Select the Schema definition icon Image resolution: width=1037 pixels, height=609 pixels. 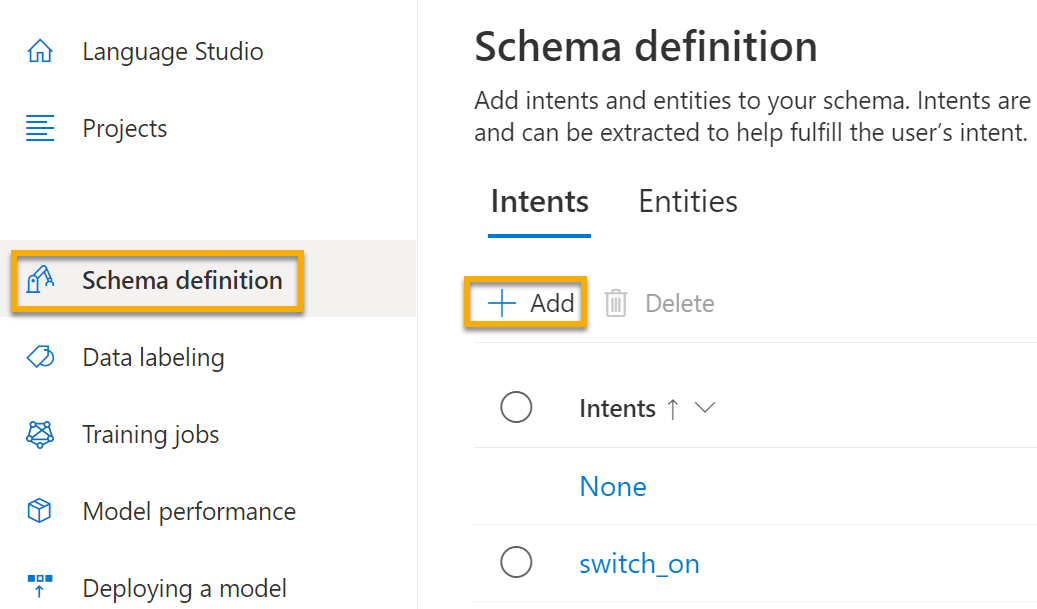[x=38, y=280]
